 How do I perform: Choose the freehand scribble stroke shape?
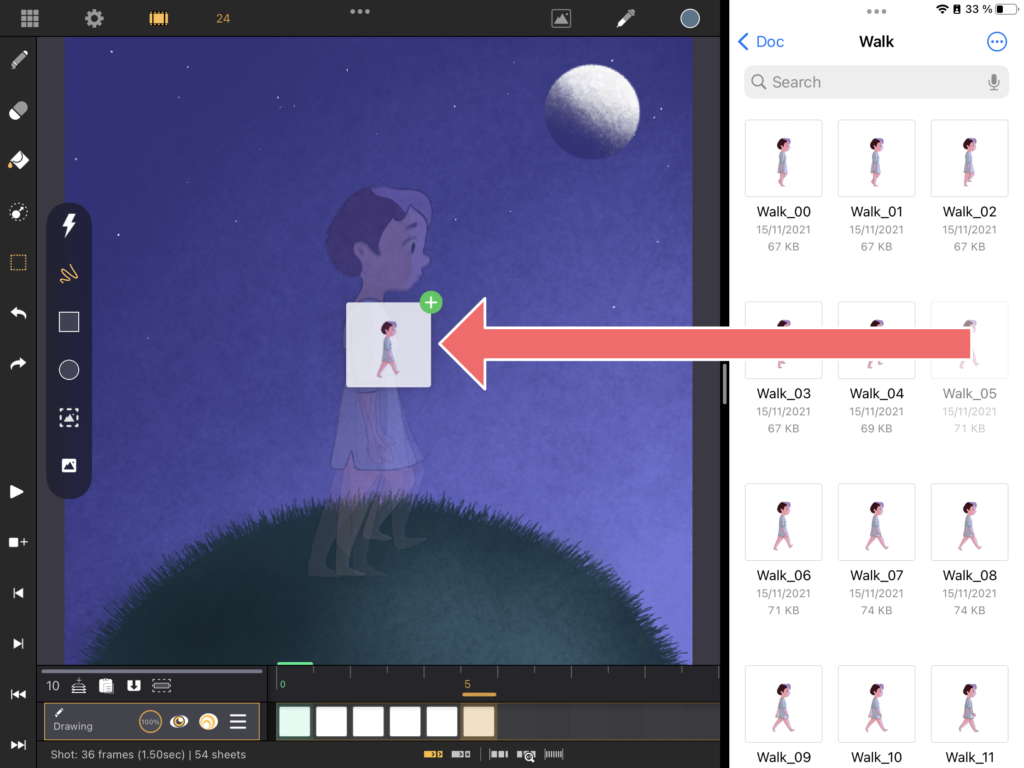pyautogui.click(x=69, y=273)
